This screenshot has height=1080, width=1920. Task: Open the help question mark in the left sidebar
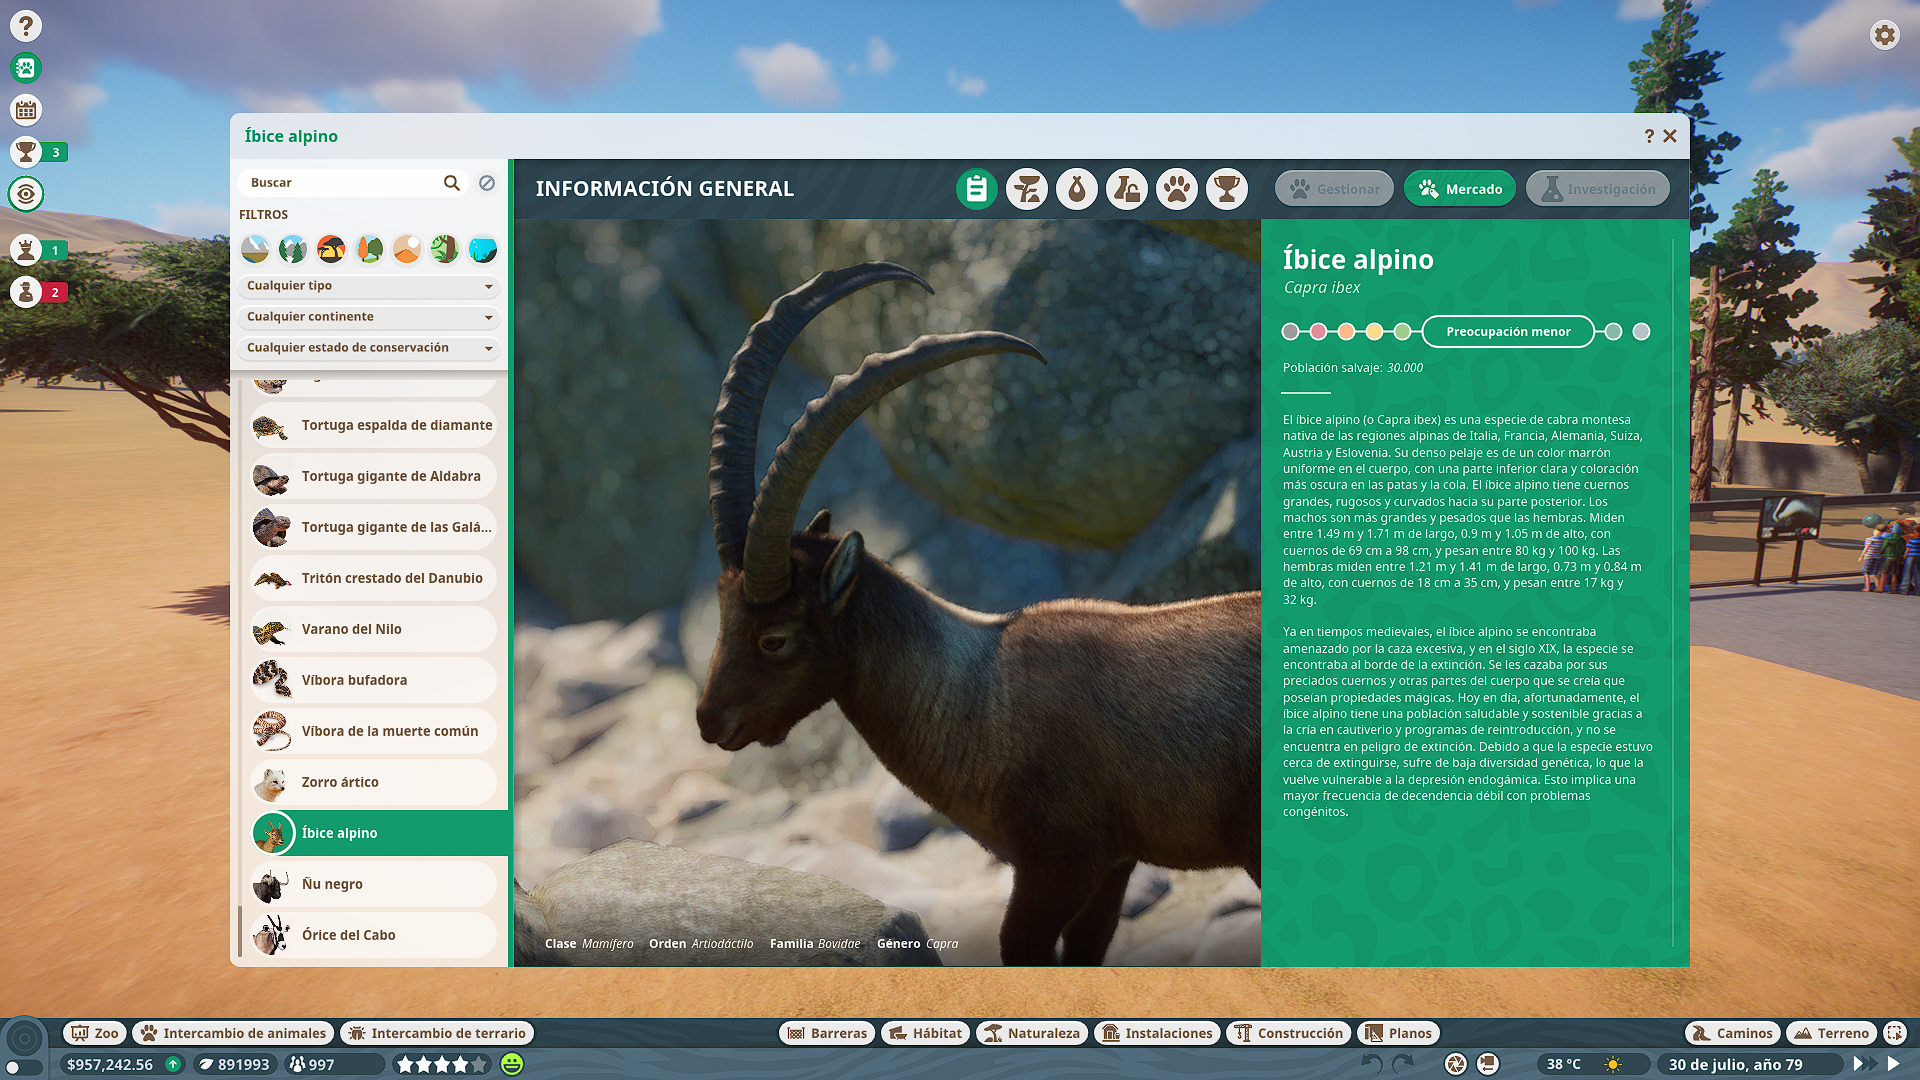26,26
